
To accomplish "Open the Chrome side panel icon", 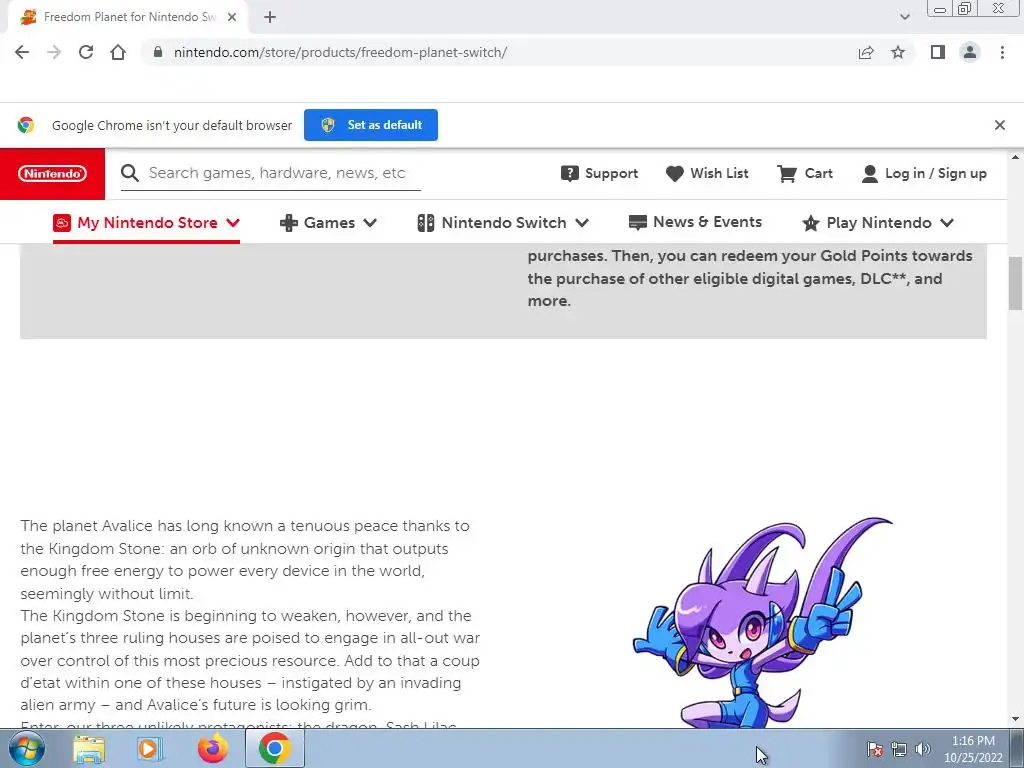I will coord(938,52).
